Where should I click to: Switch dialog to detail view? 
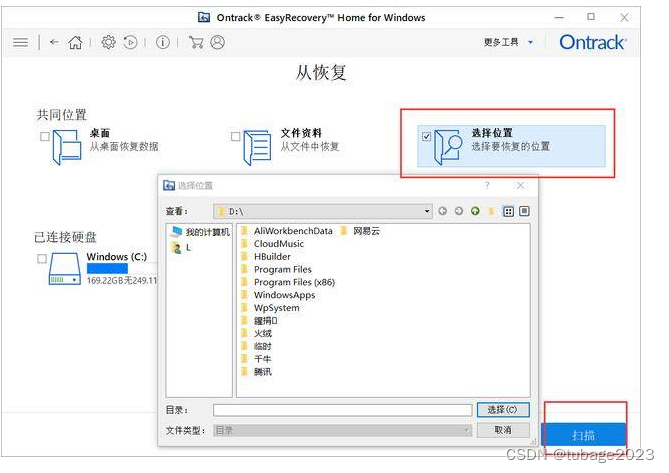tap(524, 211)
